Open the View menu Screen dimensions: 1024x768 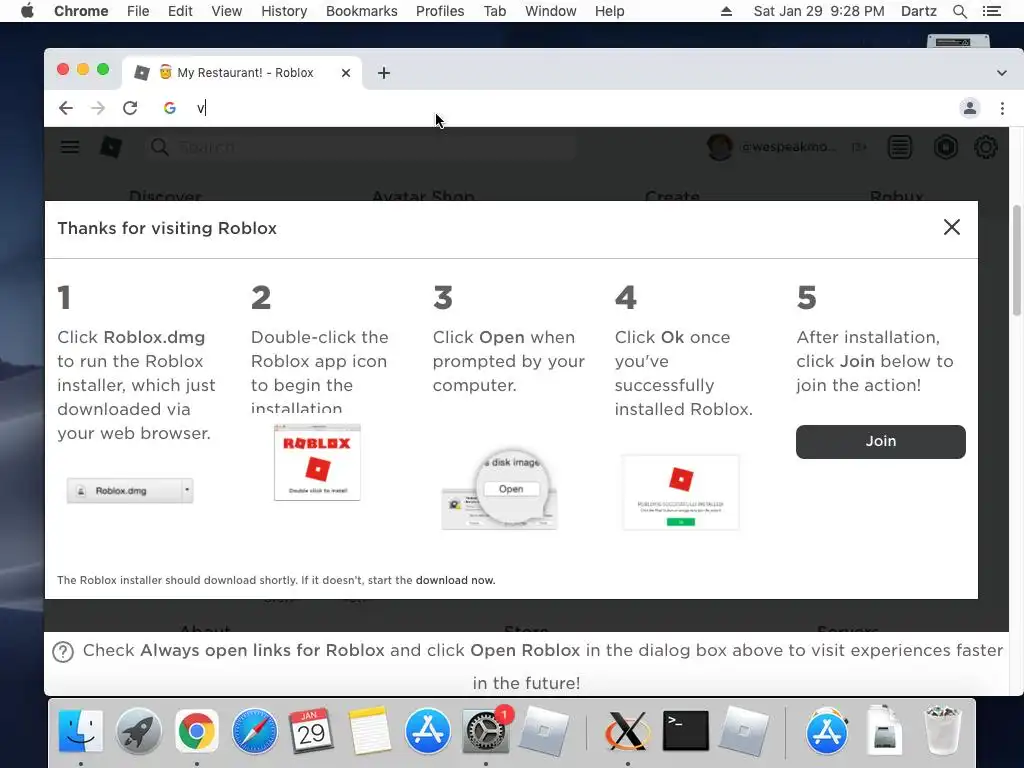coord(227,11)
